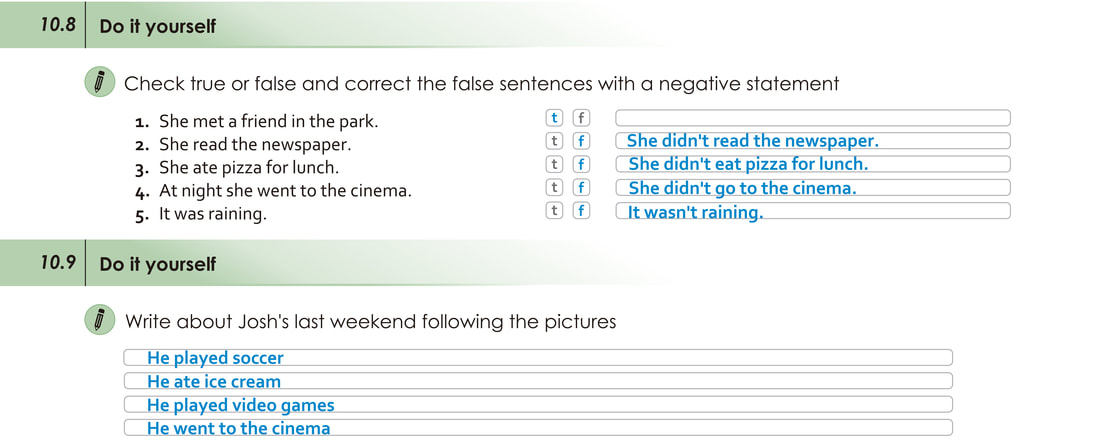Click the pencil icon beside 'Write about Josh's last weekend'
This screenshot has height=440, width=1100.
coord(99,321)
